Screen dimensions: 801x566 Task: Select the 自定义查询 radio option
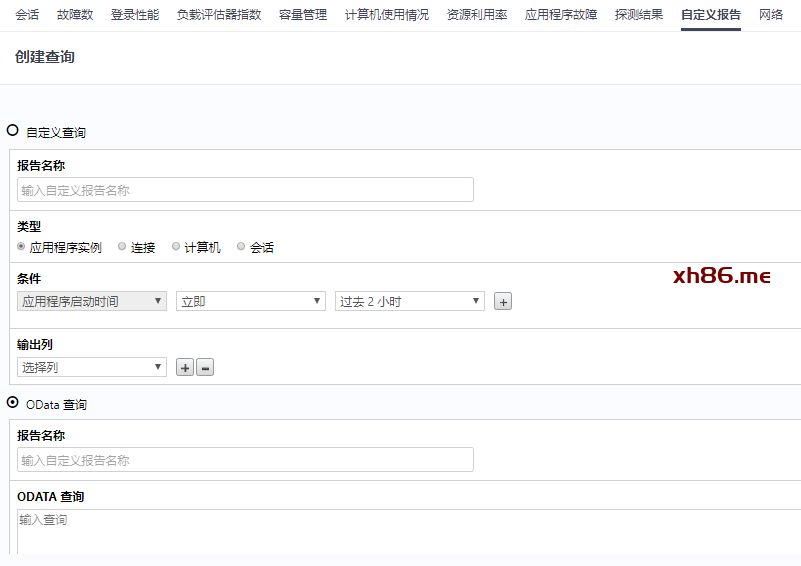pyautogui.click(x=13, y=130)
